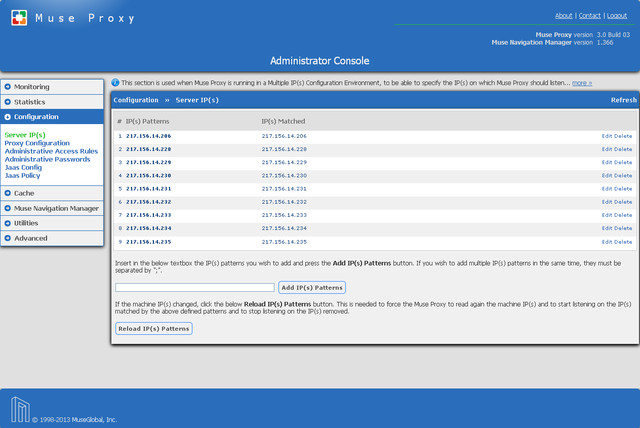
Task: Edit the 217.156.14.231 pattern
Action: coord(607,189)
